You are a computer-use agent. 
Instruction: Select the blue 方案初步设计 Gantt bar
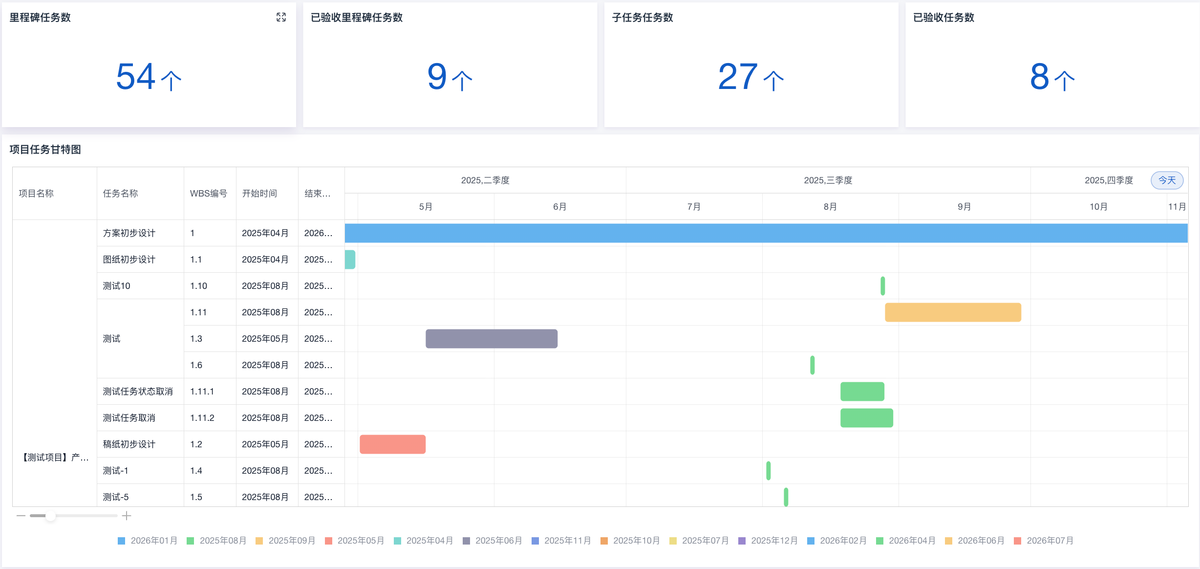tap(766, 233)
